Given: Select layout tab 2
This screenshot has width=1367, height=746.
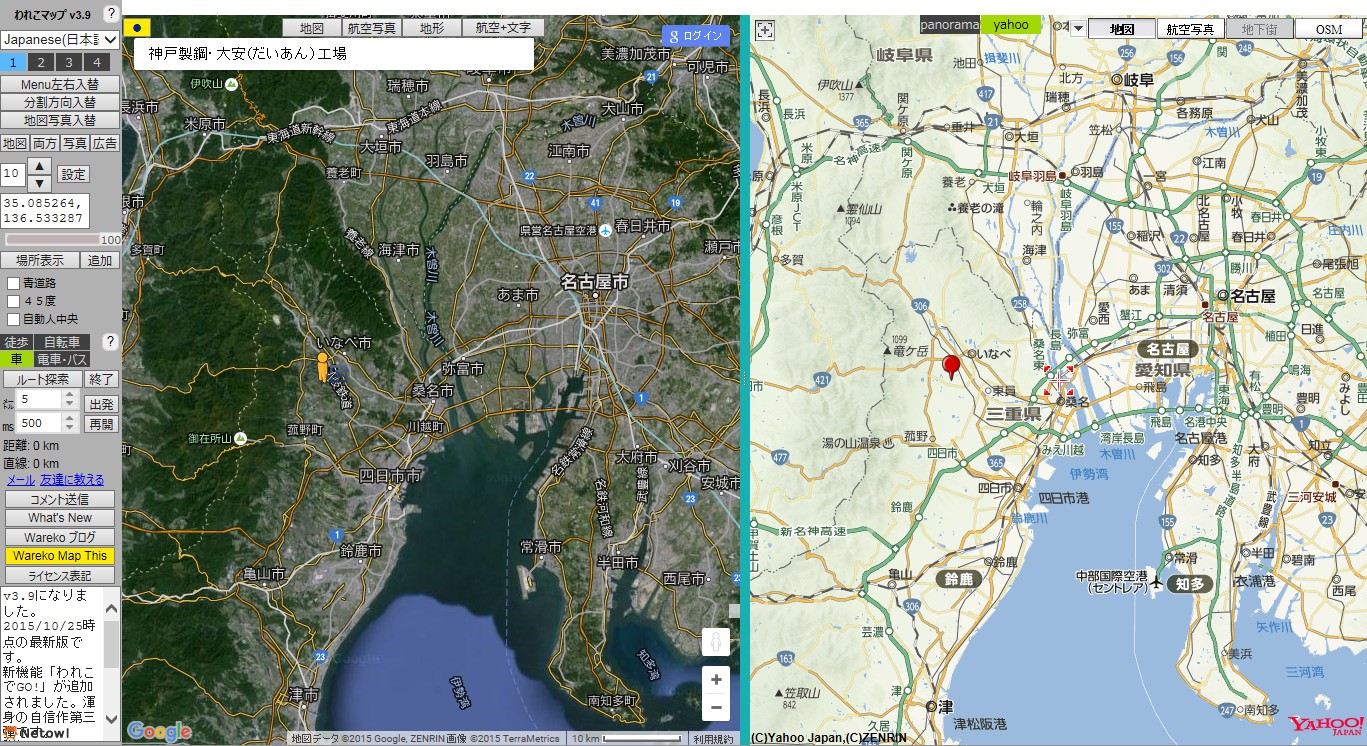Looking at the screenshot, I should 40,62.
